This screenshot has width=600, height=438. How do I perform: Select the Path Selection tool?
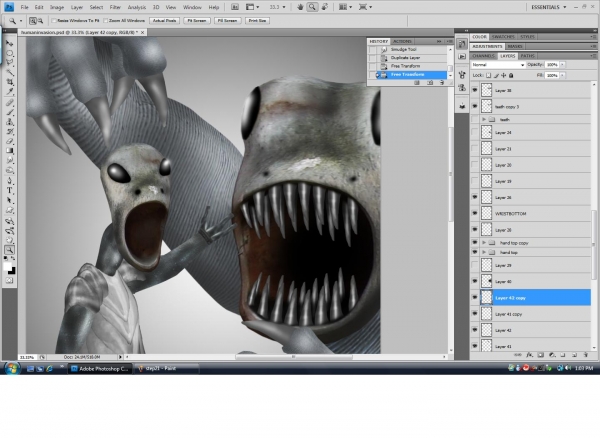[x=10, y=200]
